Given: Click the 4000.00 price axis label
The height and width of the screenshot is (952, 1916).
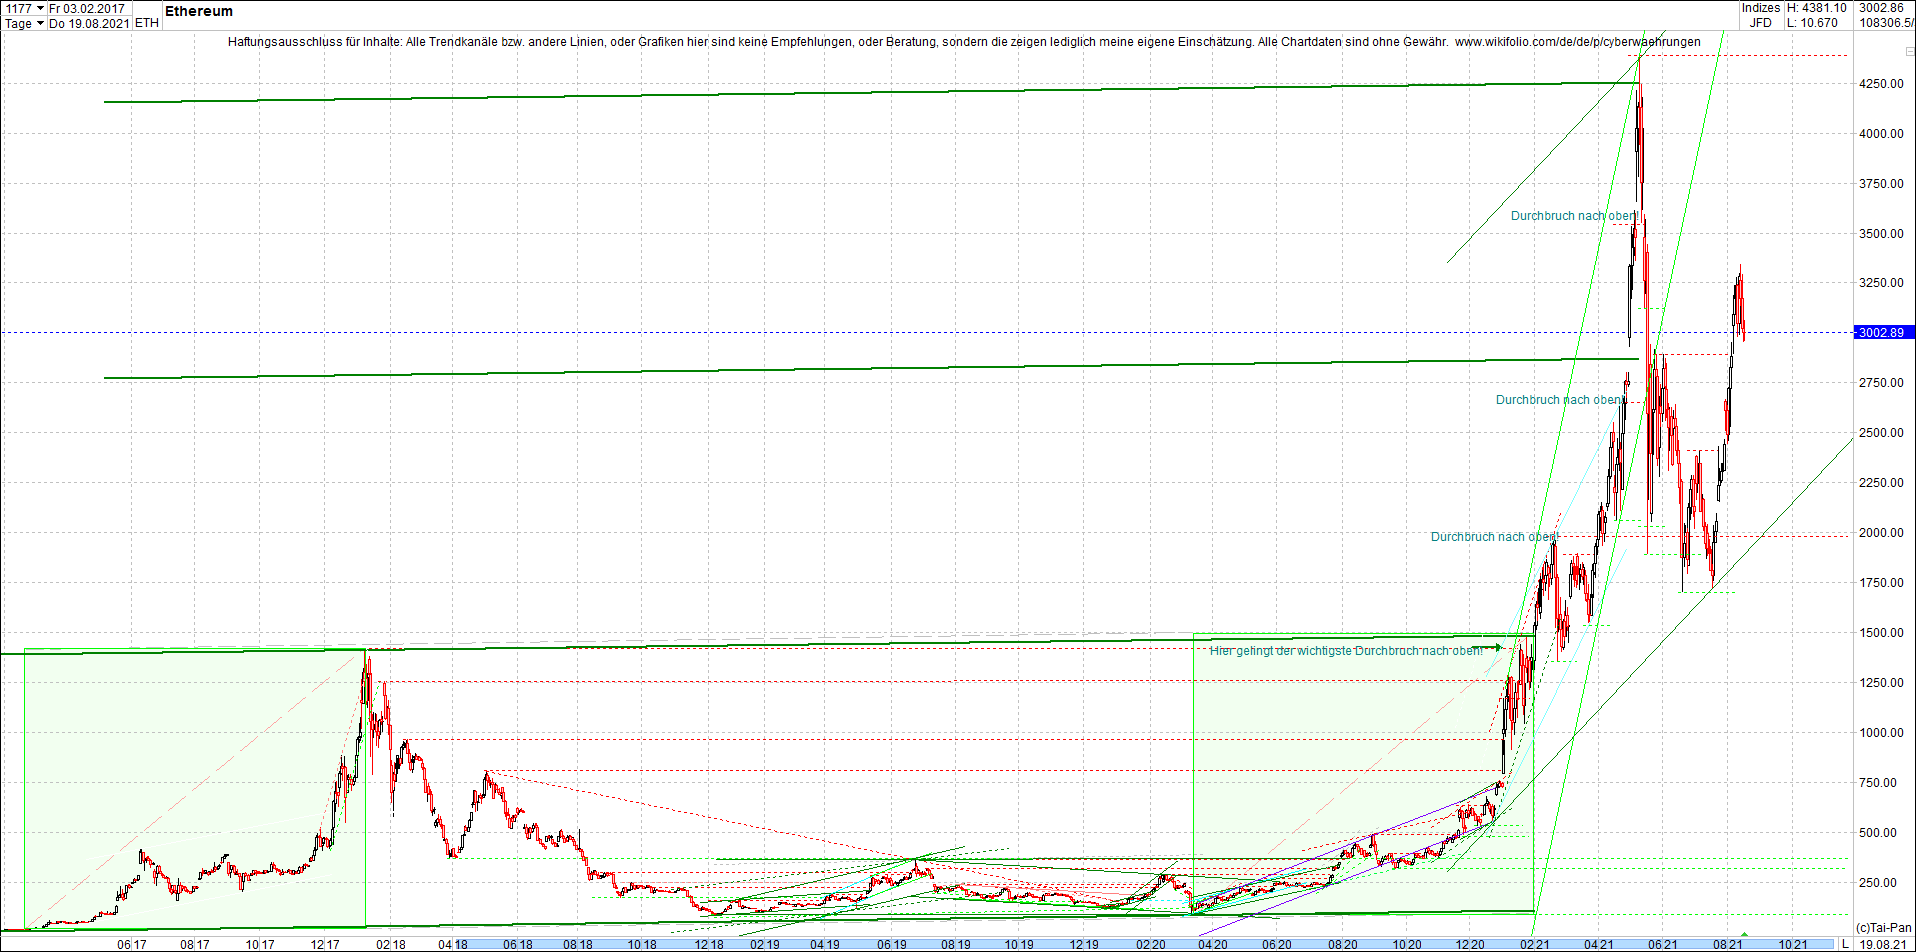Looking at the screenshot, I should [1881, 133].
